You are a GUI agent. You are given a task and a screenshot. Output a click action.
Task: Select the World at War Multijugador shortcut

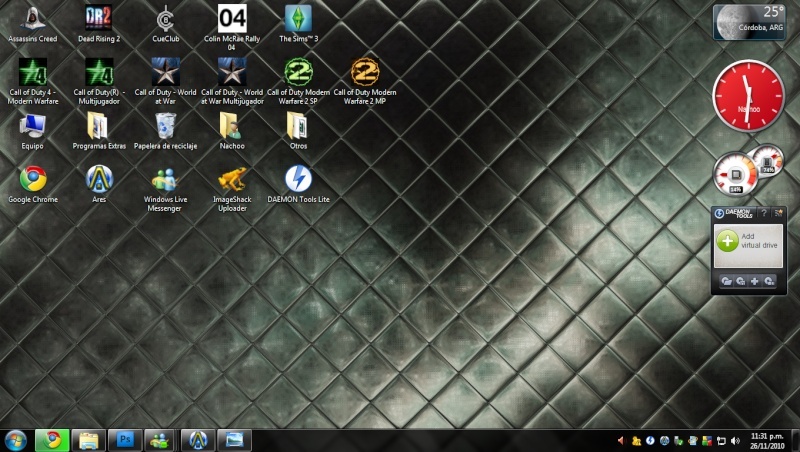pos(232,81)
